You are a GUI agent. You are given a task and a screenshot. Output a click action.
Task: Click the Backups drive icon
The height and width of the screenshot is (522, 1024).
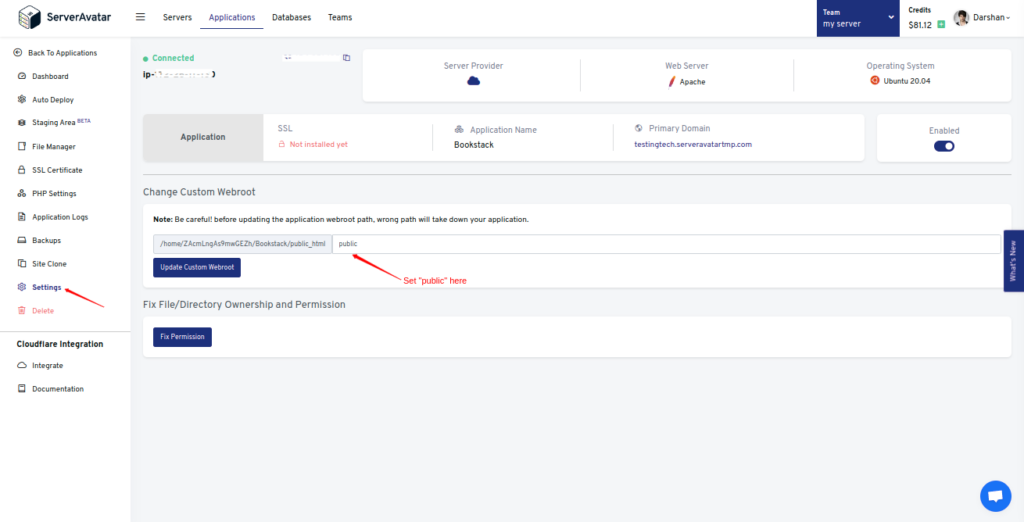(x=22, y=240)
